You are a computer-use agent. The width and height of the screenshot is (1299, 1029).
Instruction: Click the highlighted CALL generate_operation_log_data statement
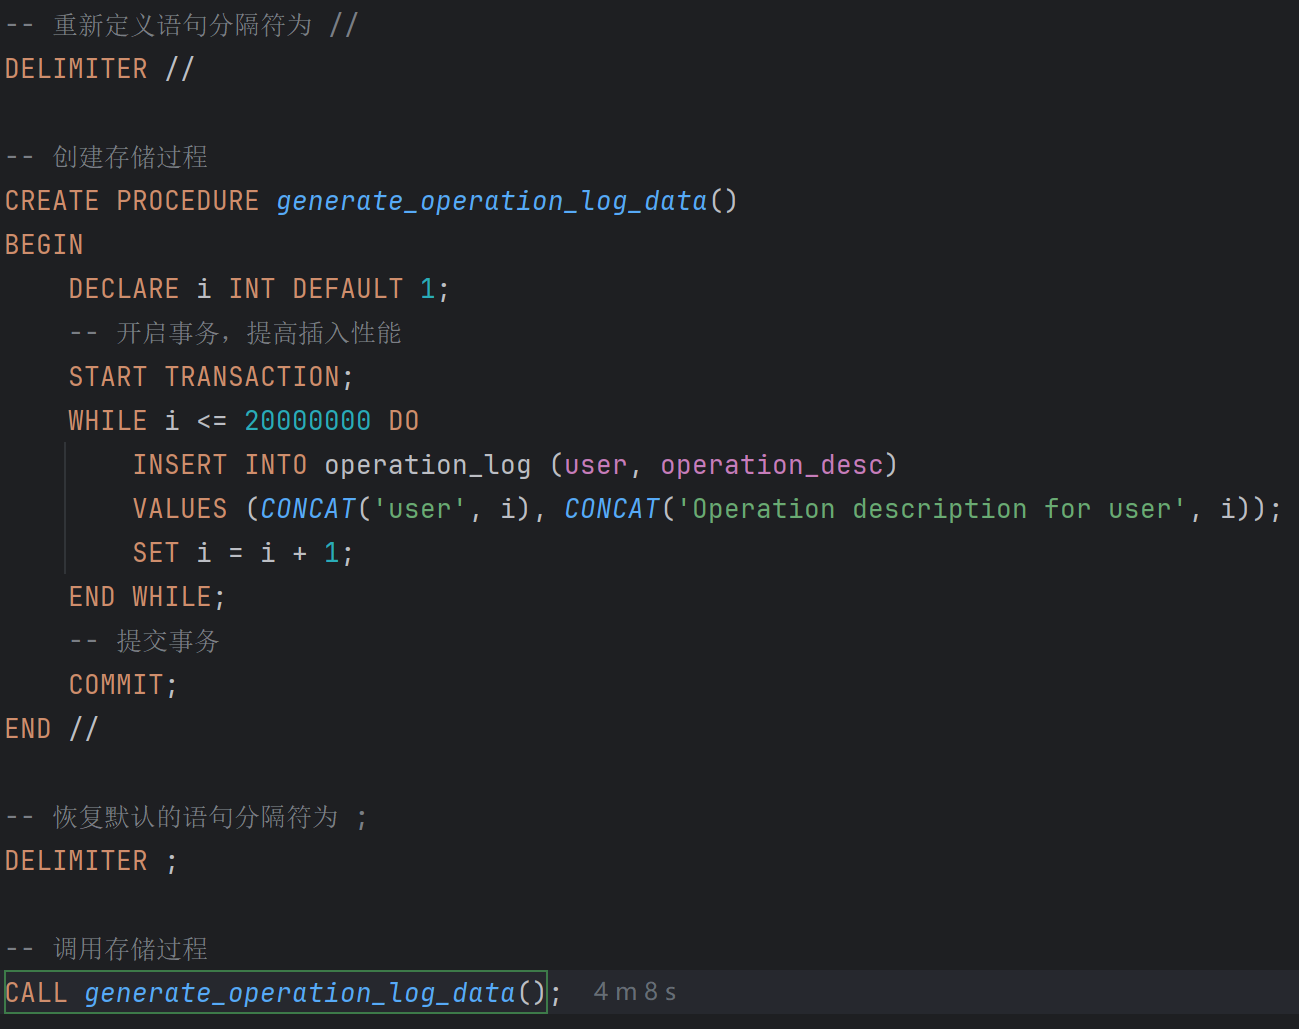tap(270, 992)
